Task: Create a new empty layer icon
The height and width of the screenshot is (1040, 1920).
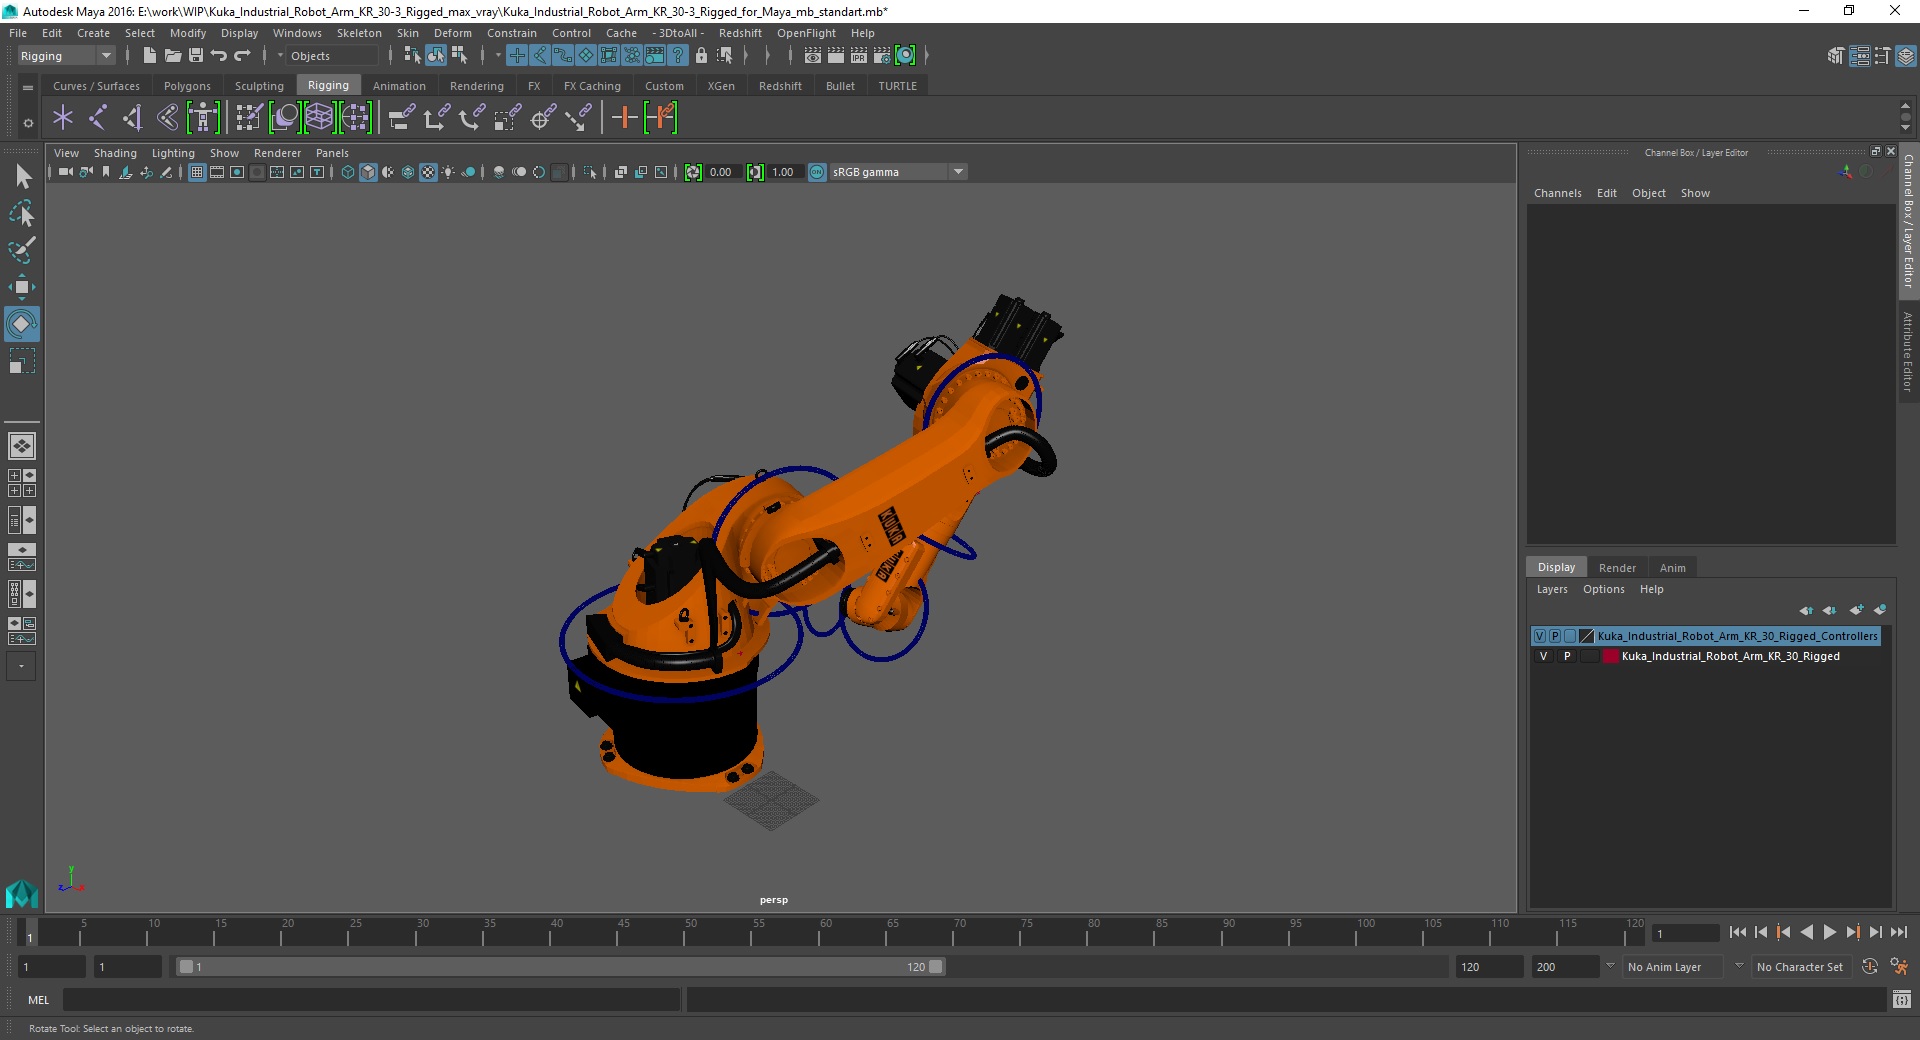Action: [1856, 610]
